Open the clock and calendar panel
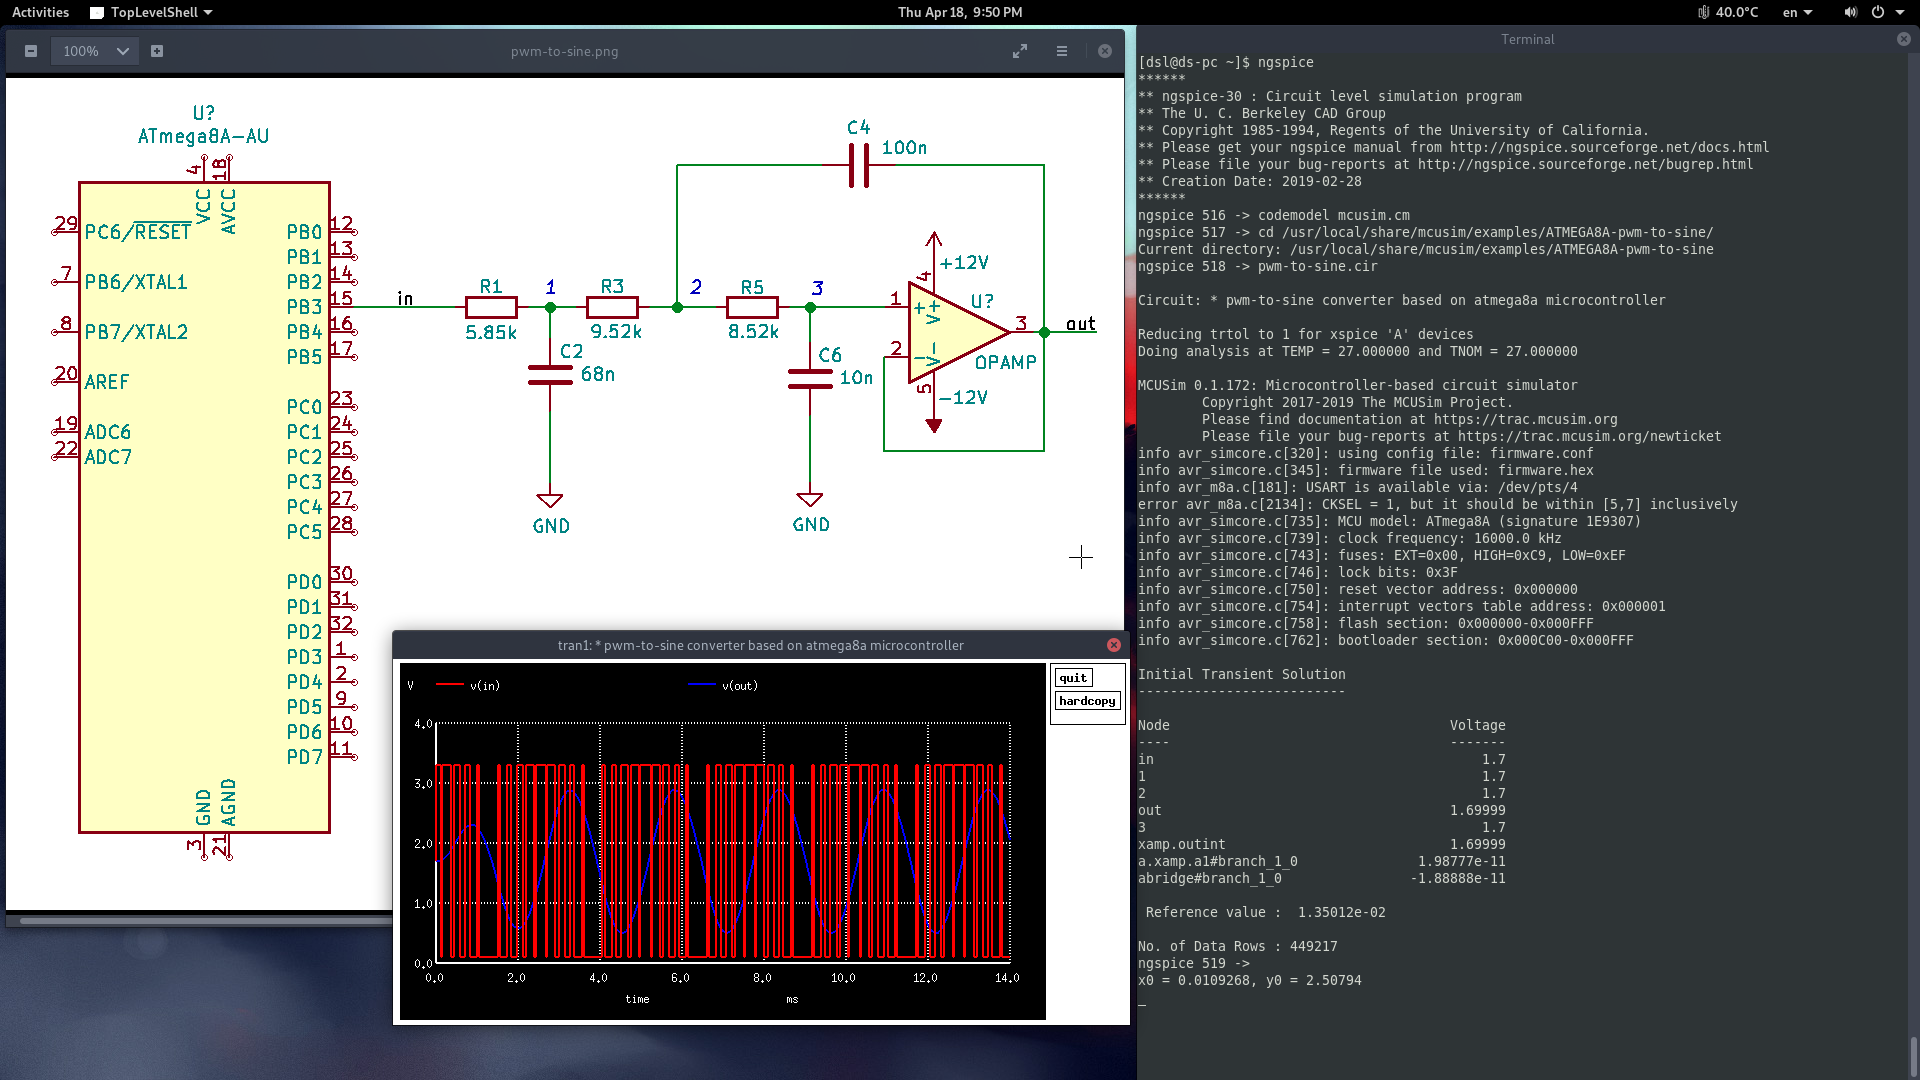Screen dimensions: 1920x1080 [959, 12]
